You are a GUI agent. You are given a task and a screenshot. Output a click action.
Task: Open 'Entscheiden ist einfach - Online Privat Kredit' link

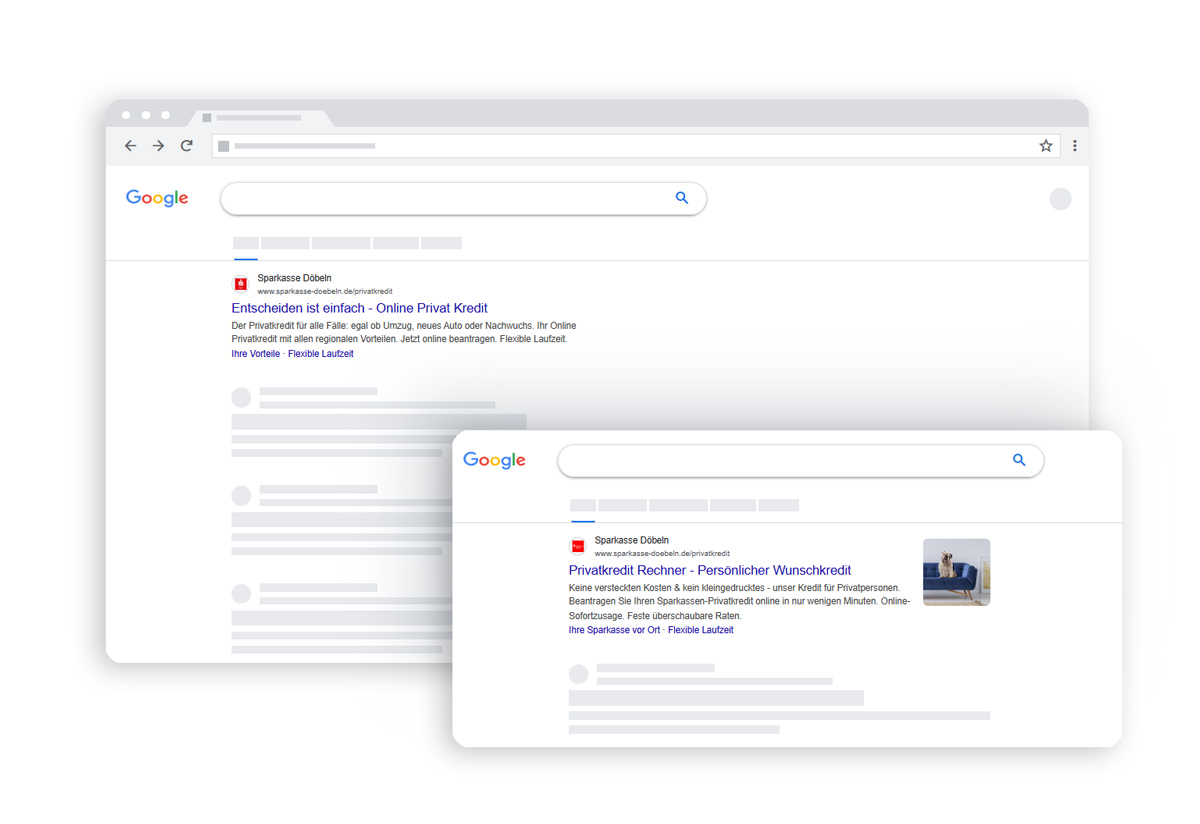(x=359, y=308)
